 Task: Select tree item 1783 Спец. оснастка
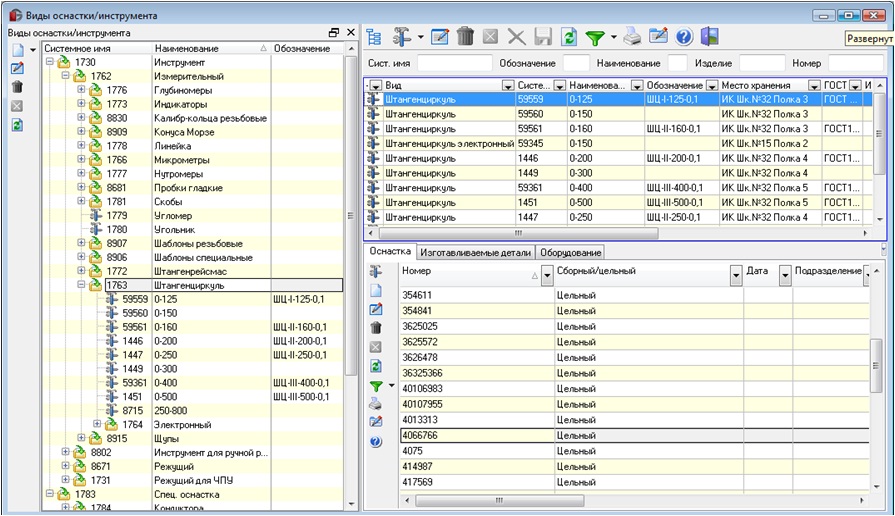click(x=192, y=494)
